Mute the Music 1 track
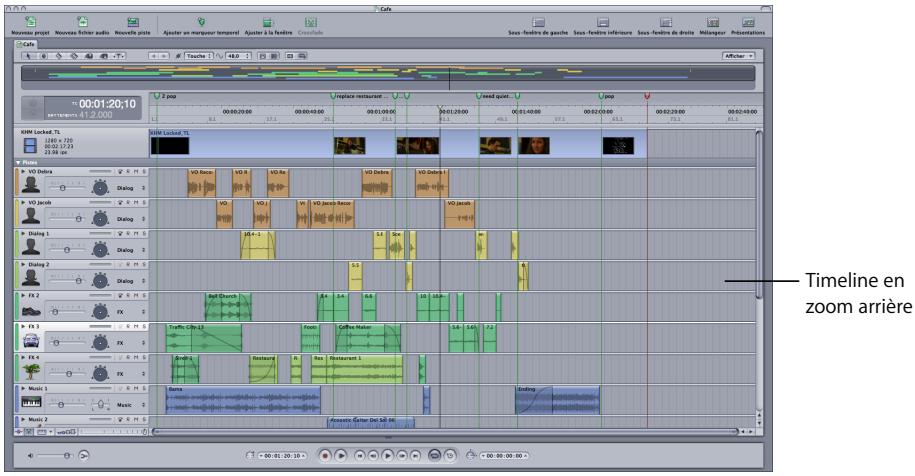This screenshot has width=915, height=476. [x=136, y=388]
